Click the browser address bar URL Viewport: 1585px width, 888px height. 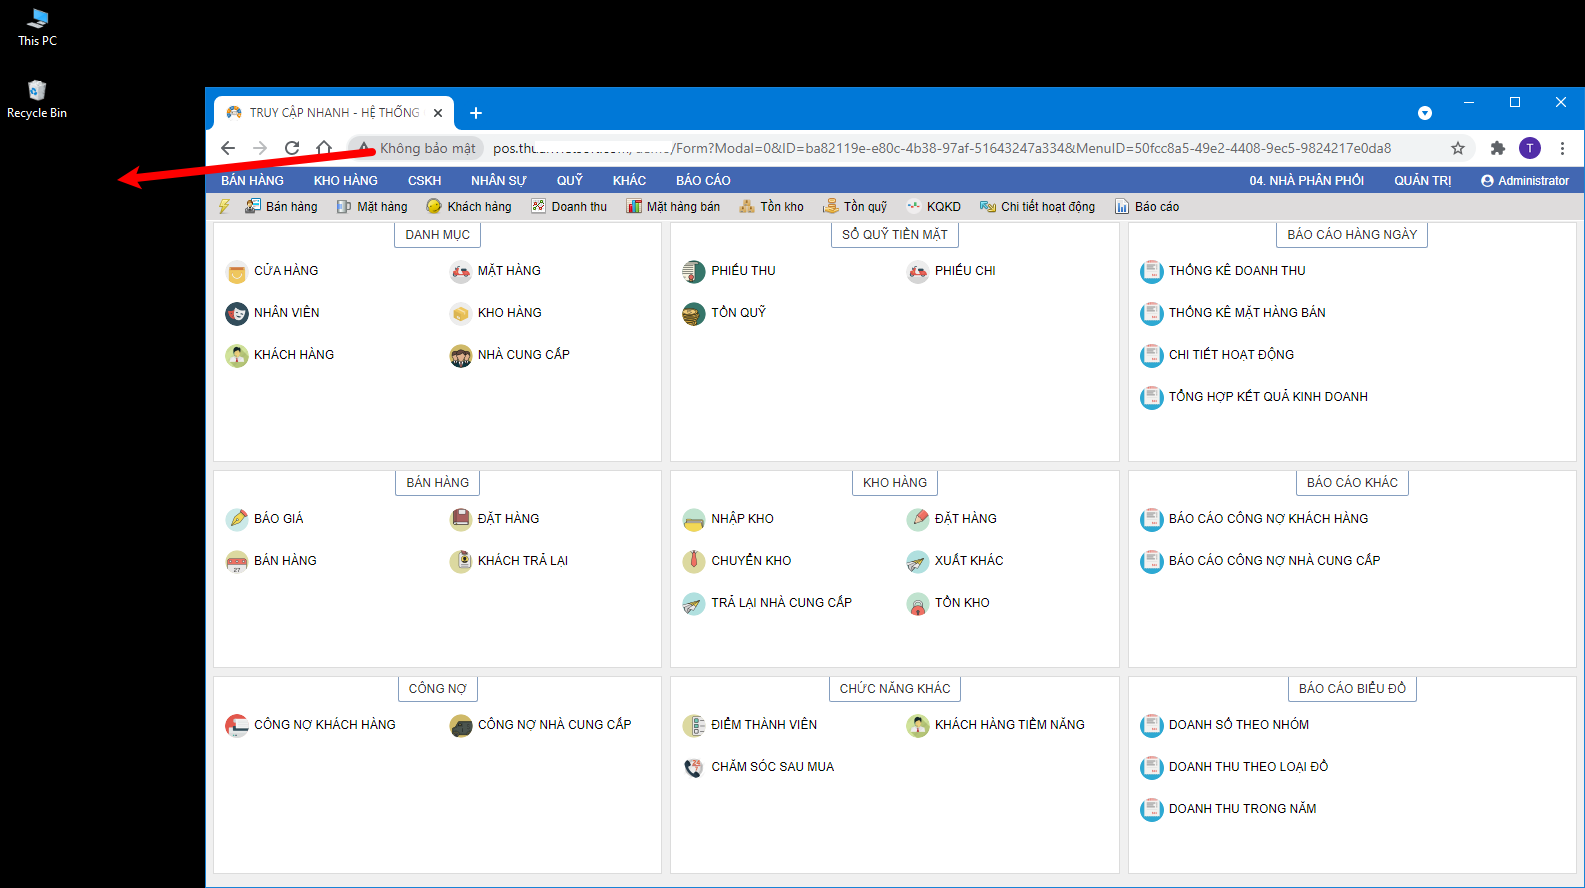(941, 148)
